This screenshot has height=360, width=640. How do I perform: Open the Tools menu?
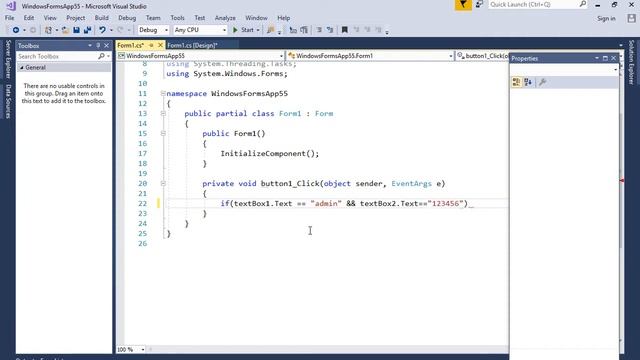click(177, 18)
